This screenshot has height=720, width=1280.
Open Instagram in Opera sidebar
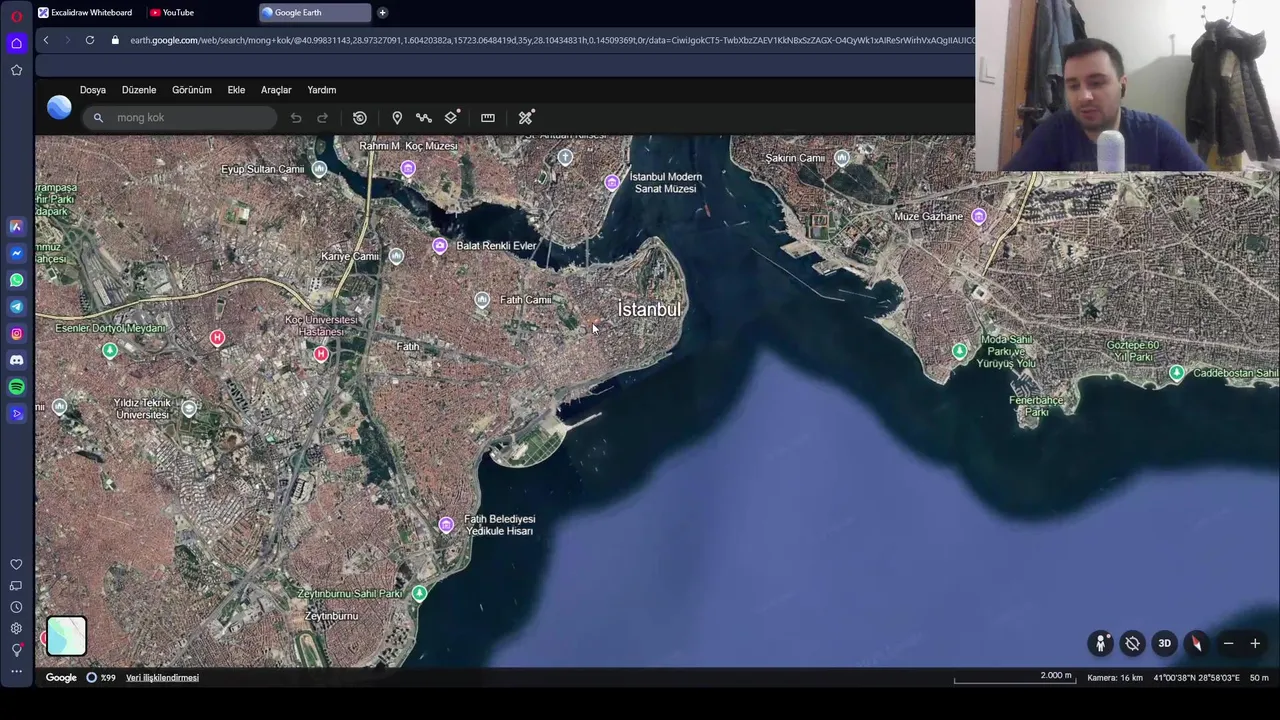click(16, 334)
